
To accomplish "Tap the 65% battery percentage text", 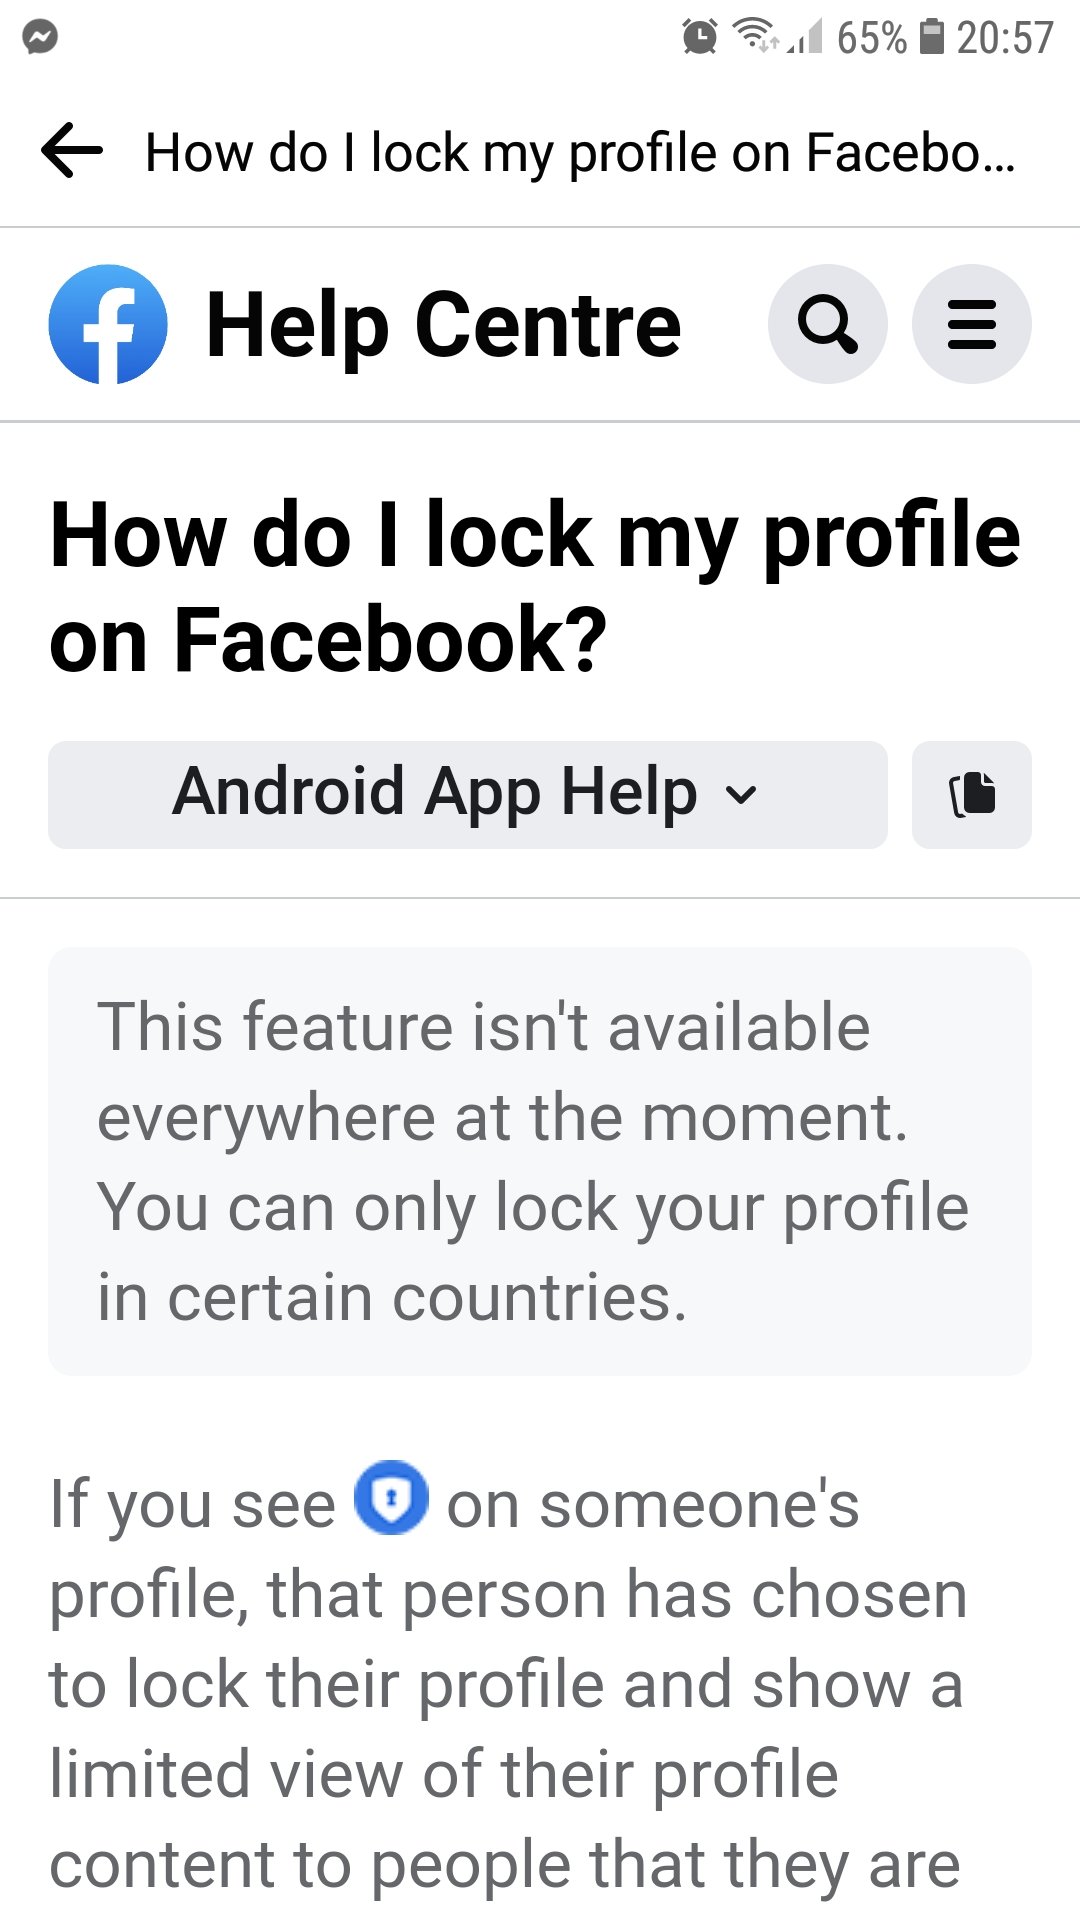I will click(x=871, y=38).
